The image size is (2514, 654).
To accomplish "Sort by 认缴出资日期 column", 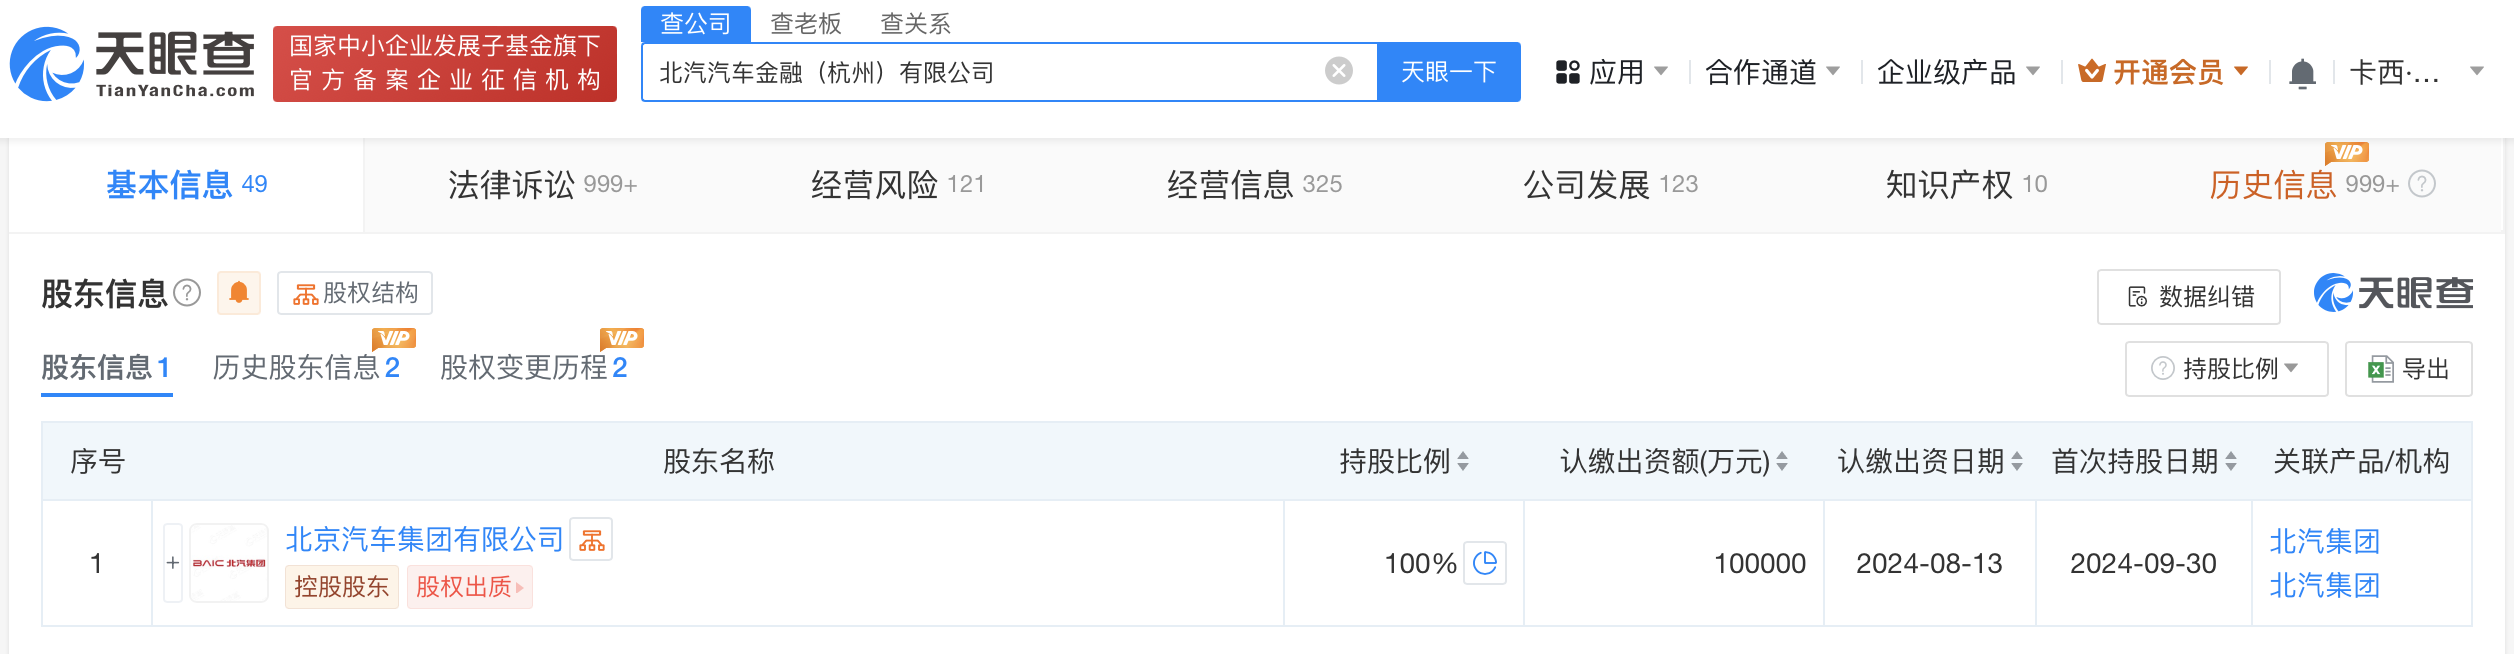I will (x=2017, y=461).
